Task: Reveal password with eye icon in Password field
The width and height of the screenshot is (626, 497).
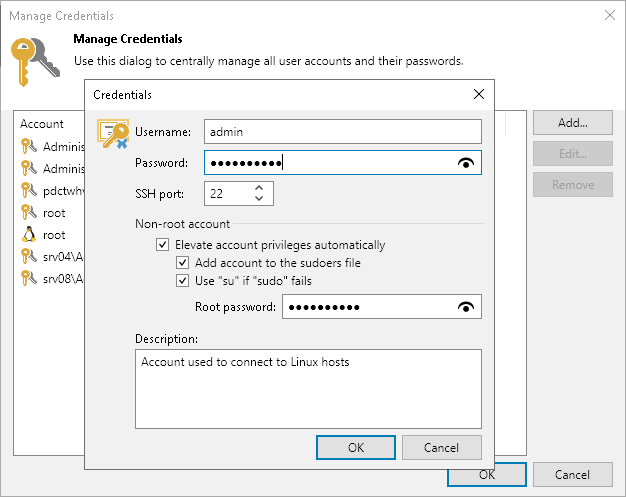Action: [x=464, y=163]
